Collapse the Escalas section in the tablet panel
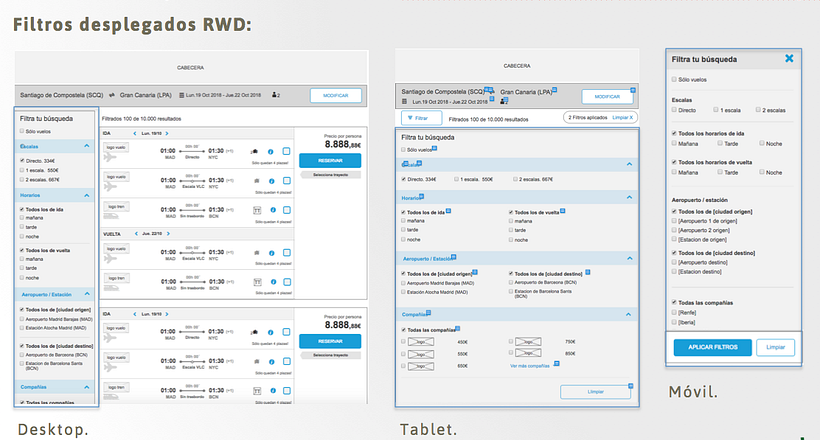 [629, 164]
